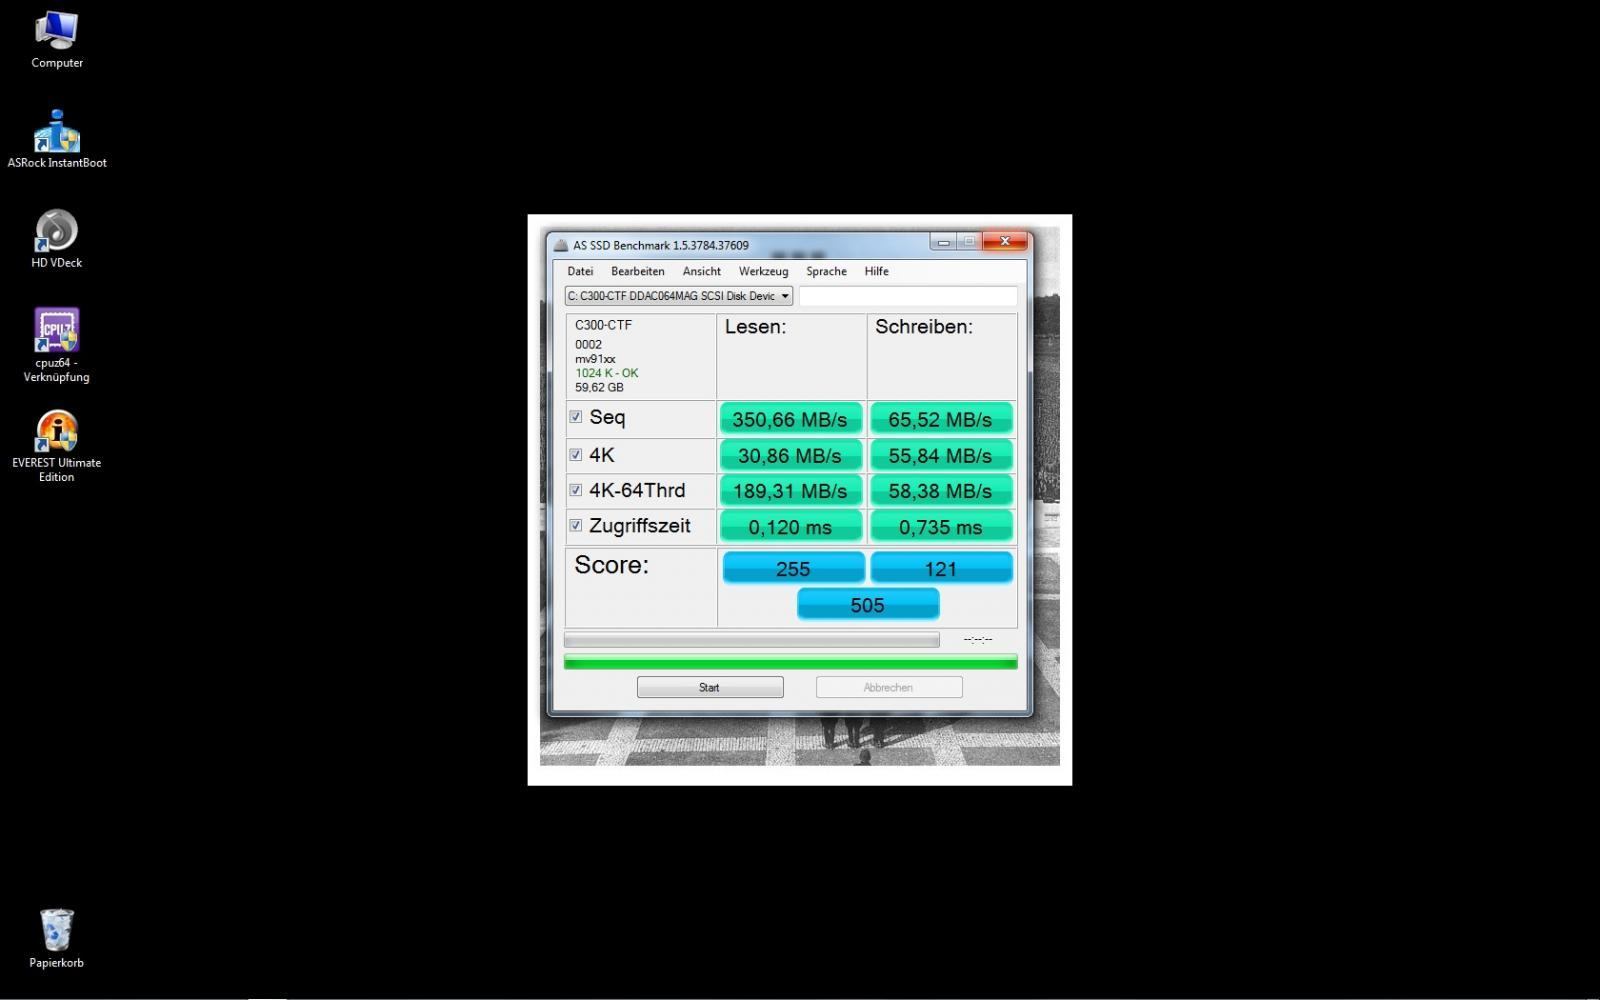This screenshot has height=1000, width=1600.
Task: Open the Computer desktop icon
Action: (x=57, y=40)
